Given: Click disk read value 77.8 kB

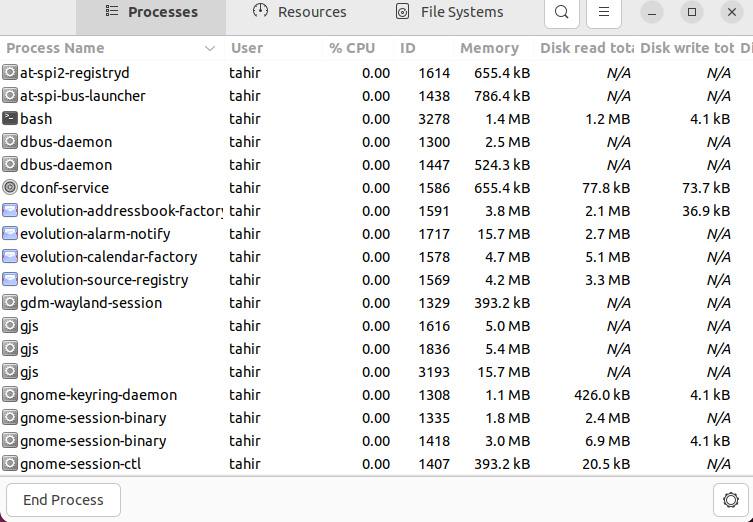Looking at the screenshot, I should point(606,188).
